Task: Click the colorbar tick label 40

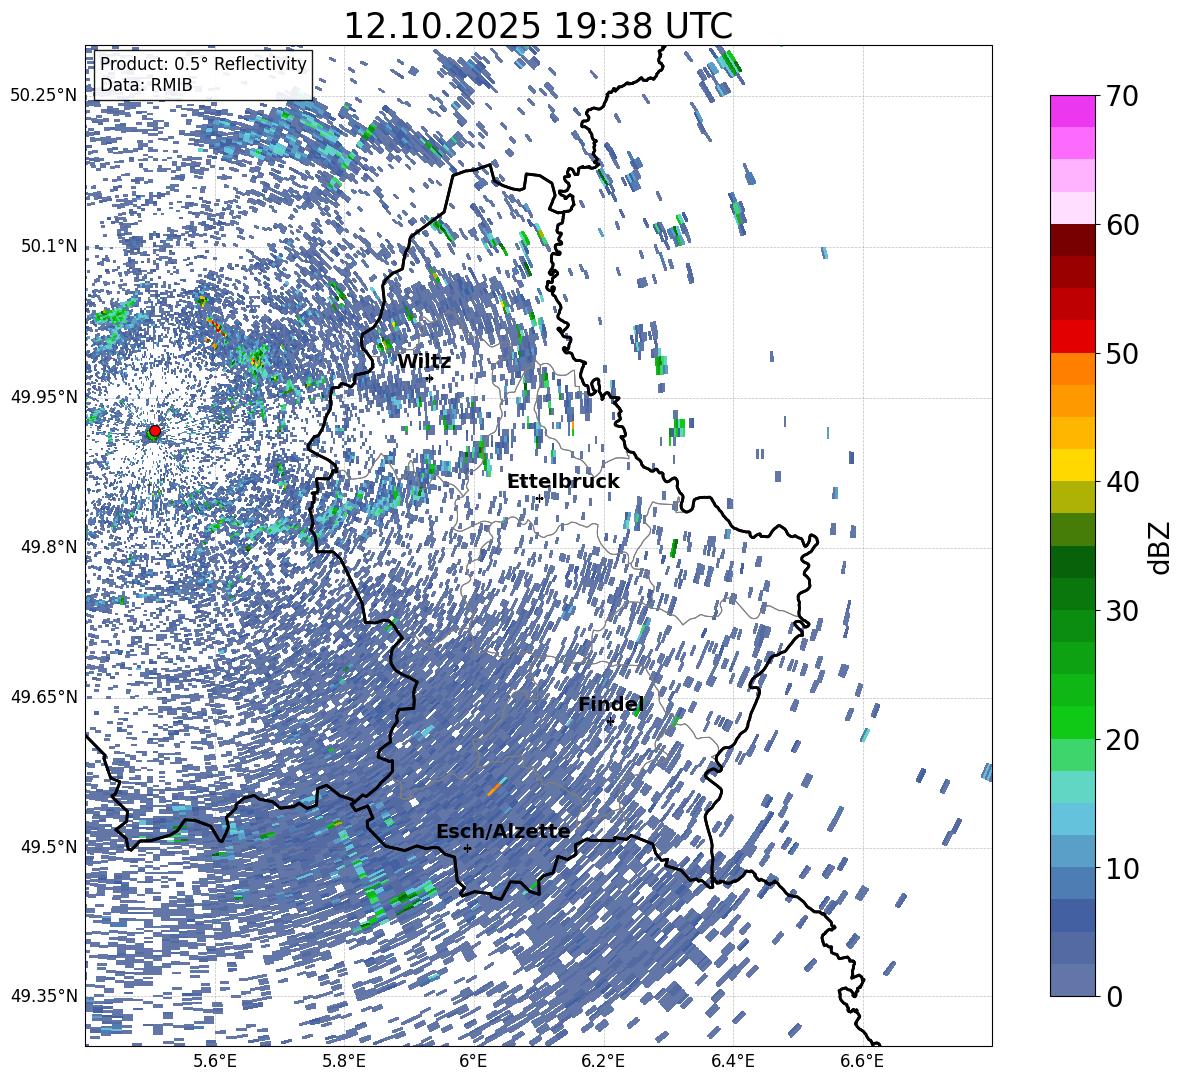Action: (x=1122, y=482)
